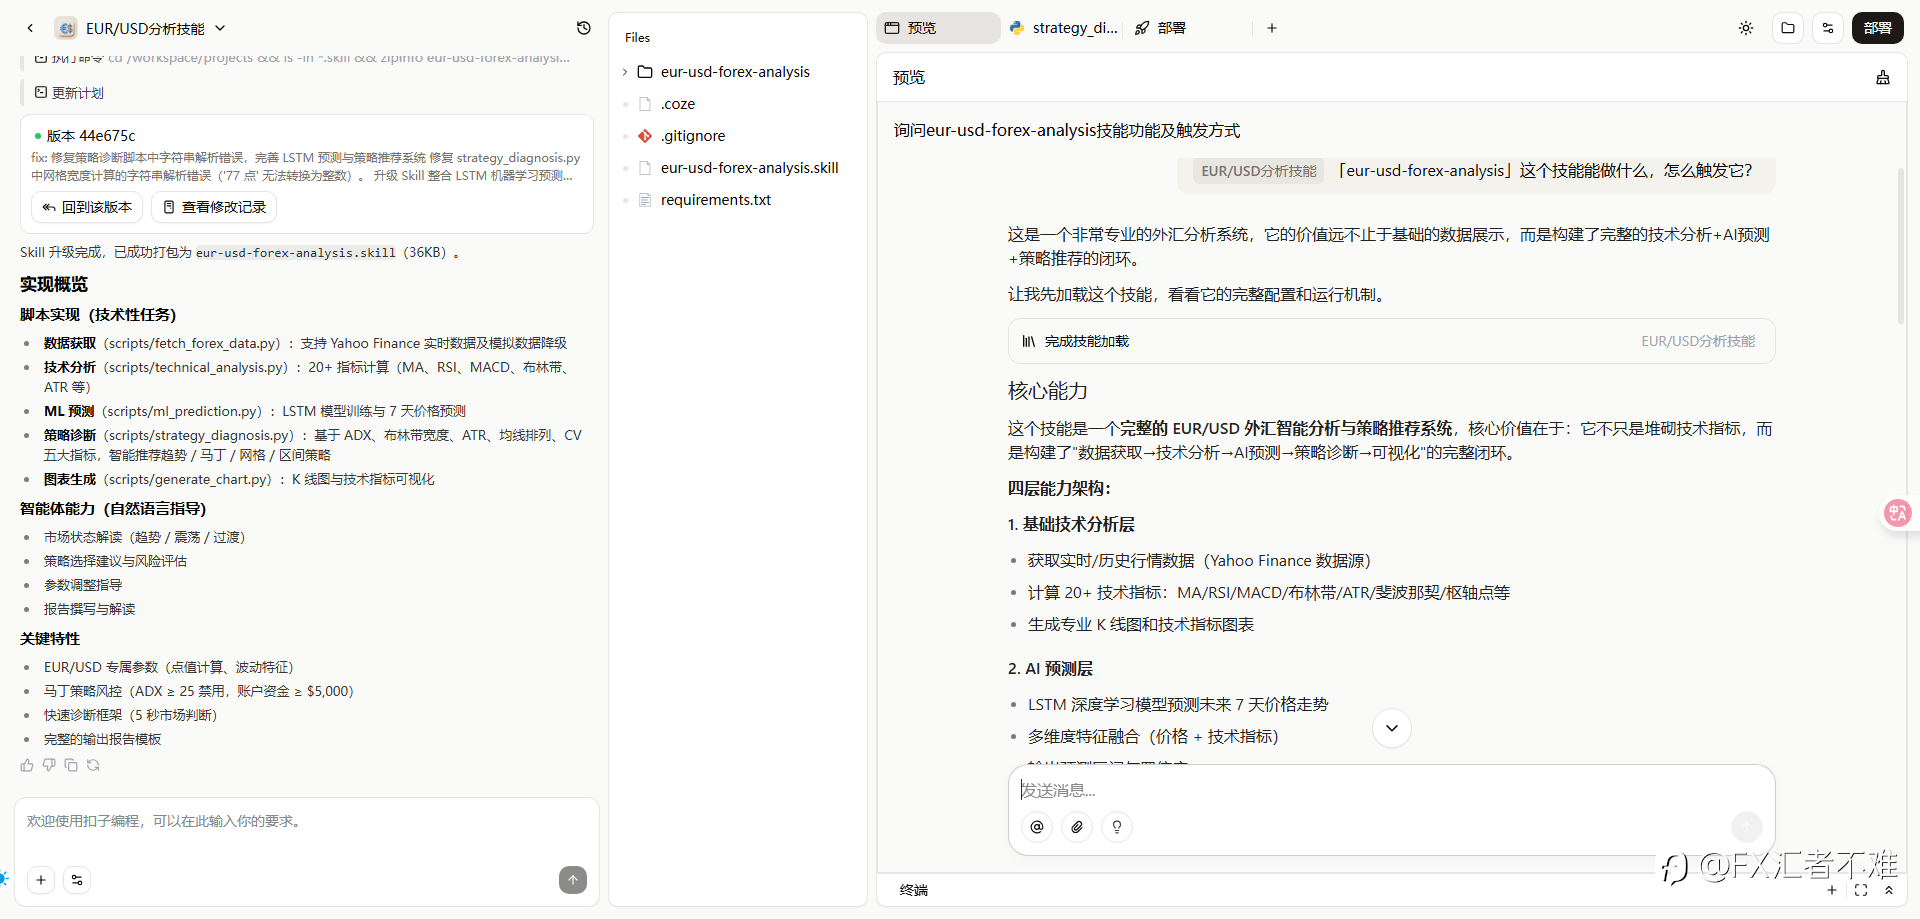
Task: Click the paperclip attachment icon
Action: coord(1077,827)
